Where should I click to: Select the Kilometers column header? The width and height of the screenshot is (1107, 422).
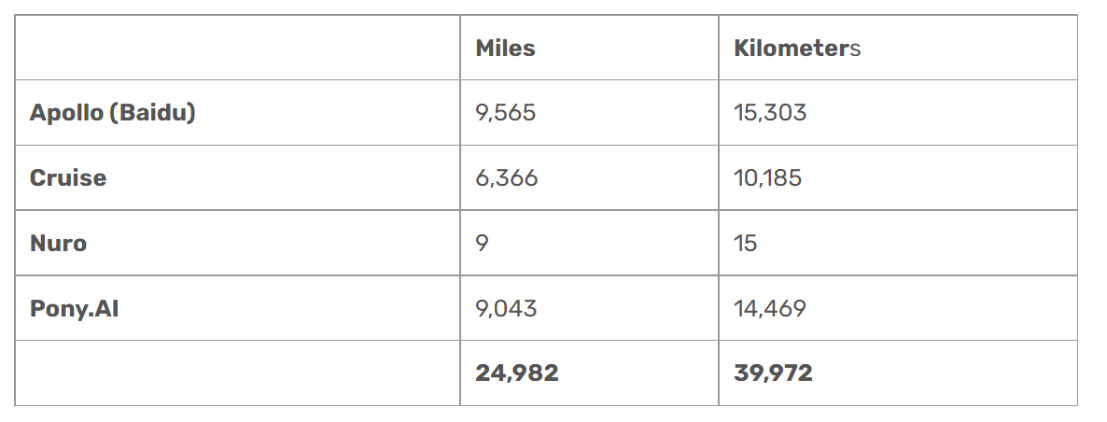[796, 48]
